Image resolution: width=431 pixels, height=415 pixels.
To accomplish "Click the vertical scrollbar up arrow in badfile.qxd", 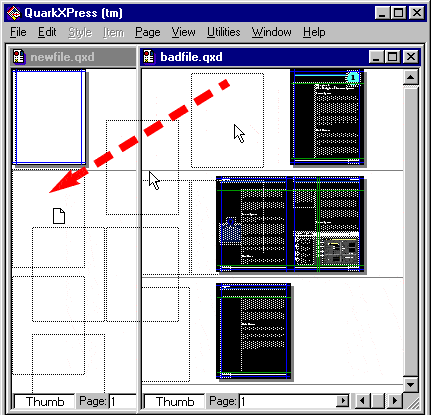I will click(411, 77).
